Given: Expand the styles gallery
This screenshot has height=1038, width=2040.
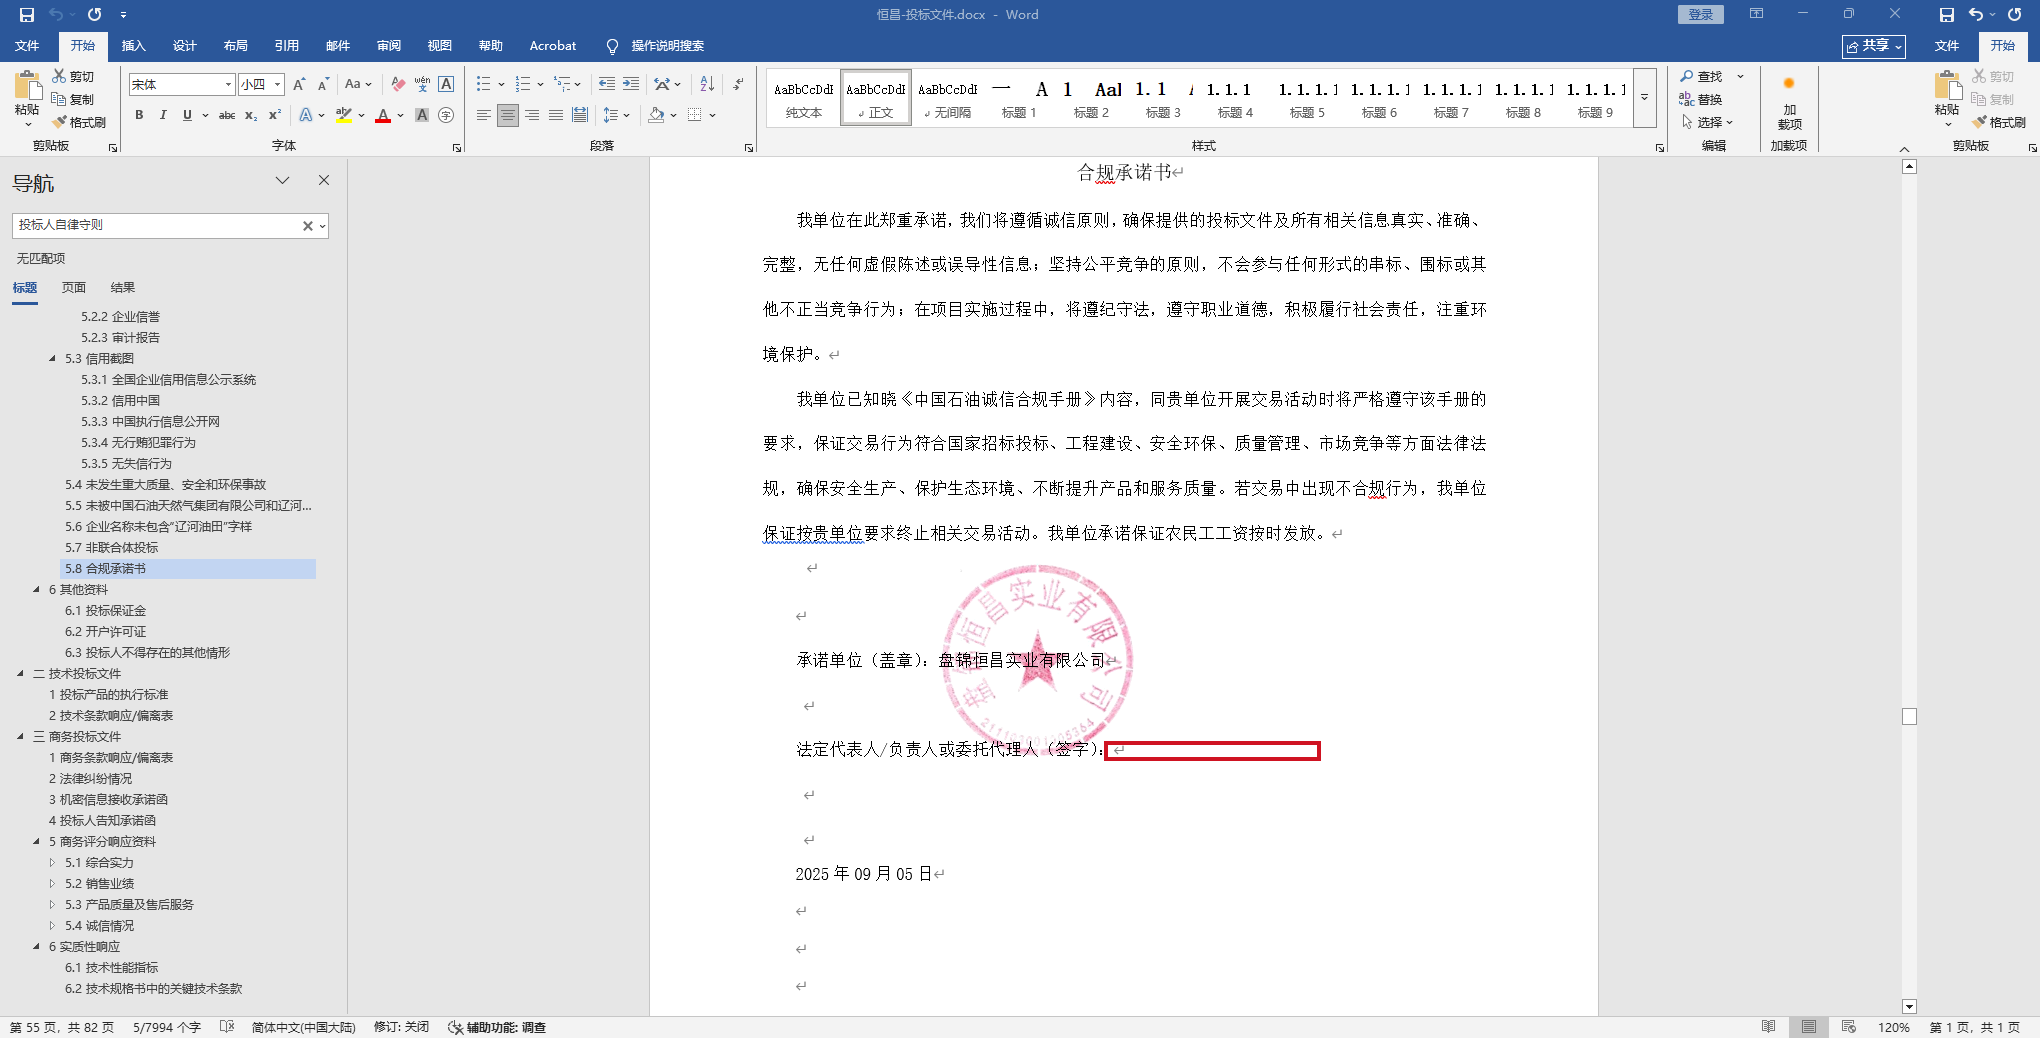Looking at the screenshot, I should [1645, 98].
